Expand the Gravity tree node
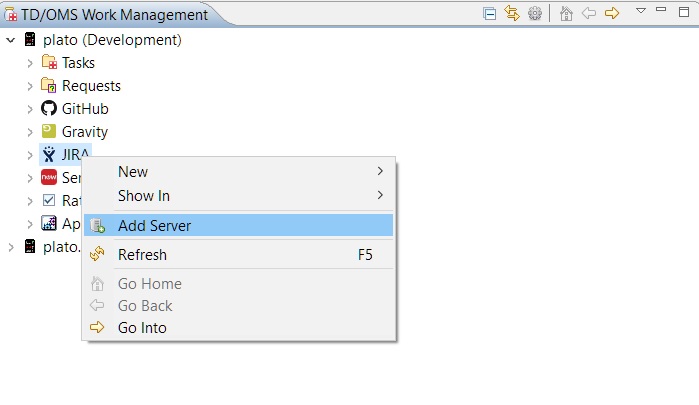This screenshot has height=405, width=699. (30, 132)
